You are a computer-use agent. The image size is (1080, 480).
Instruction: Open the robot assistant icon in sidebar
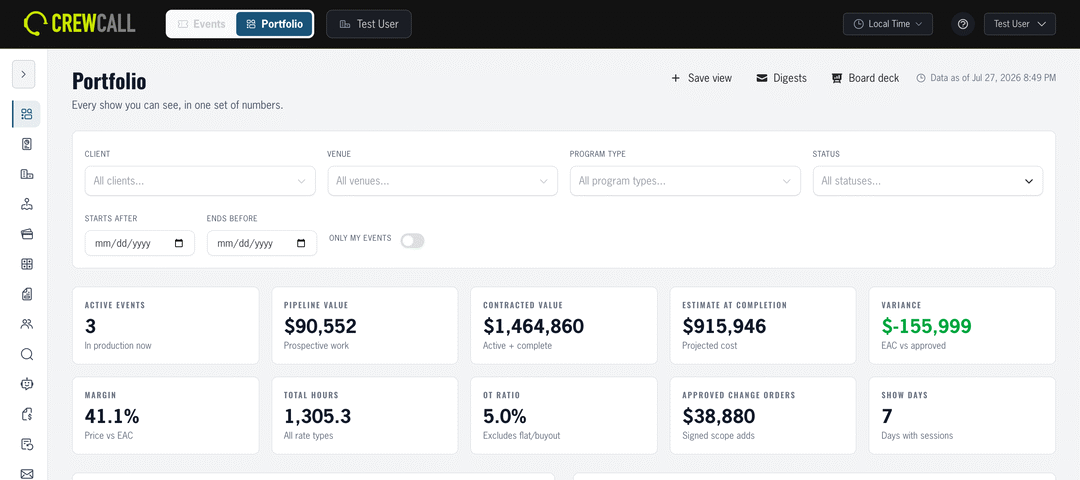[27, 384]
